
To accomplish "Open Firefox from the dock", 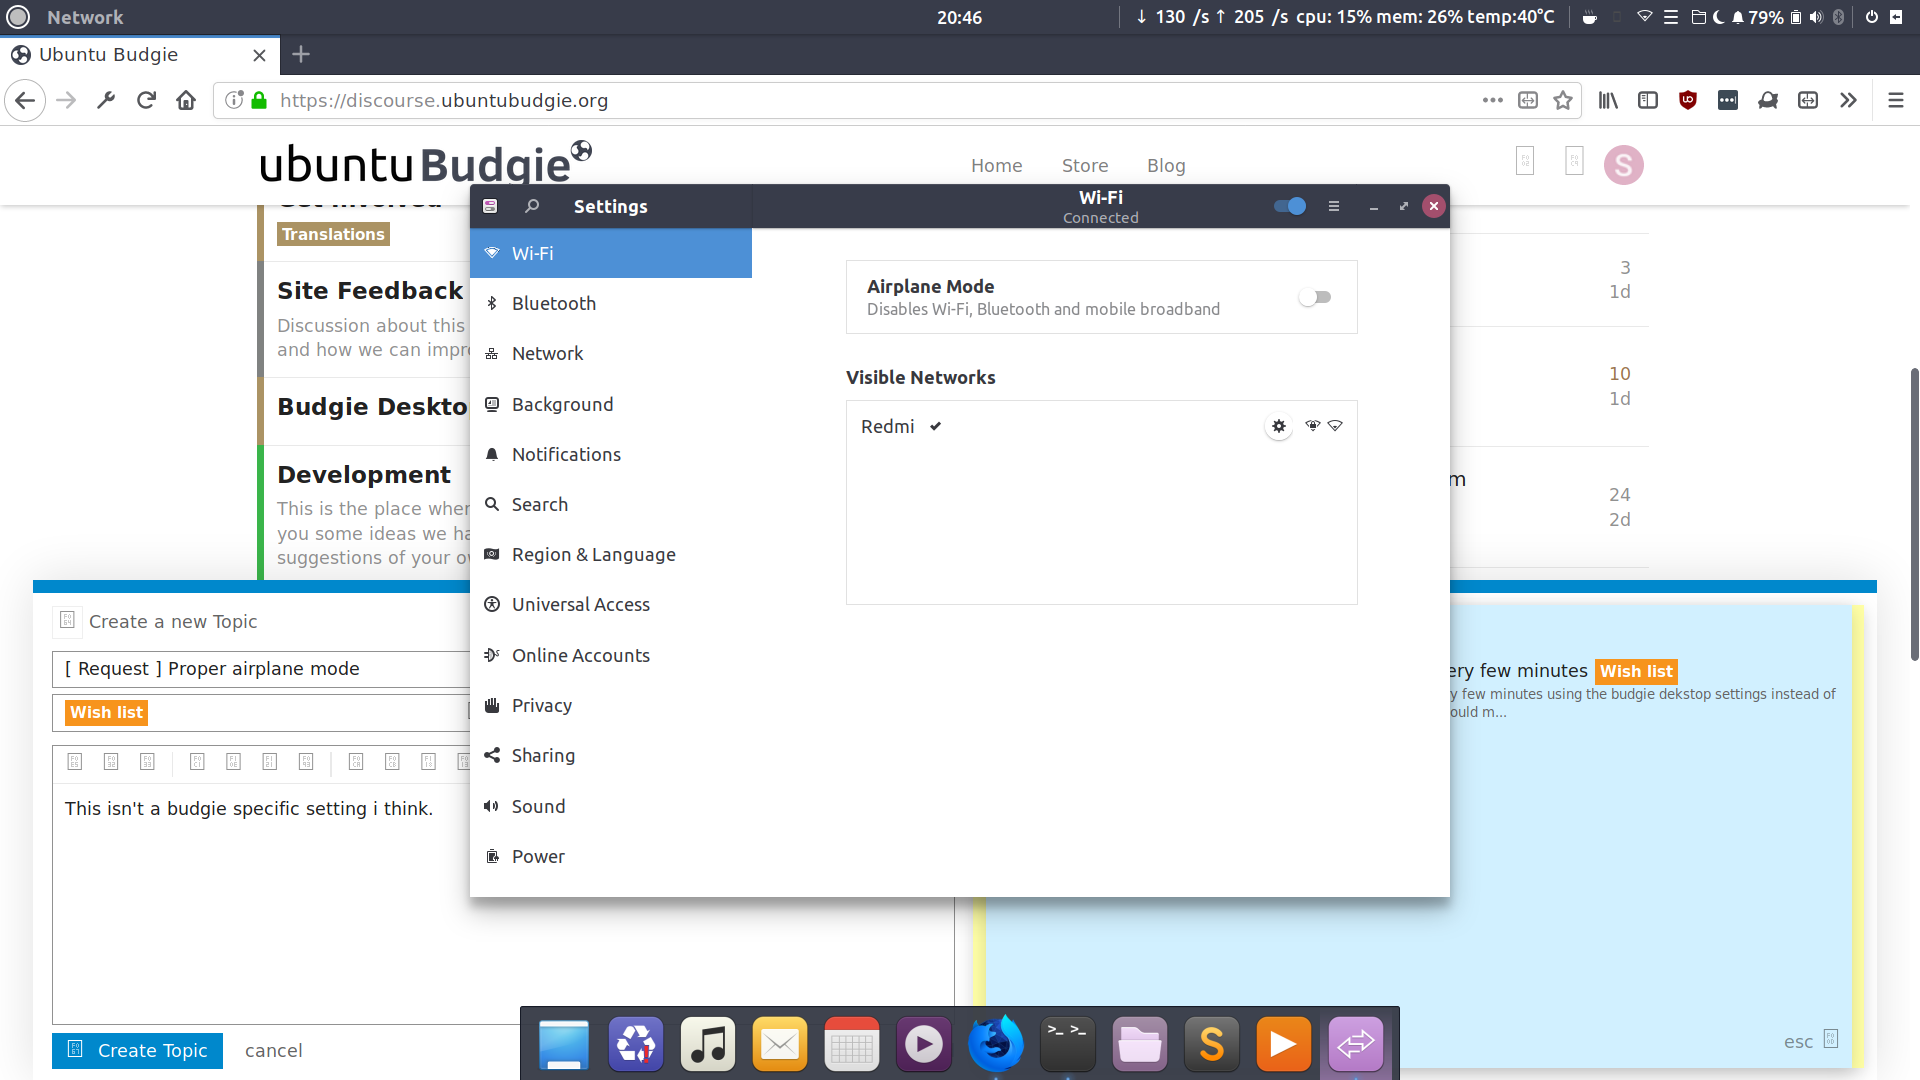I will 995,1044.
